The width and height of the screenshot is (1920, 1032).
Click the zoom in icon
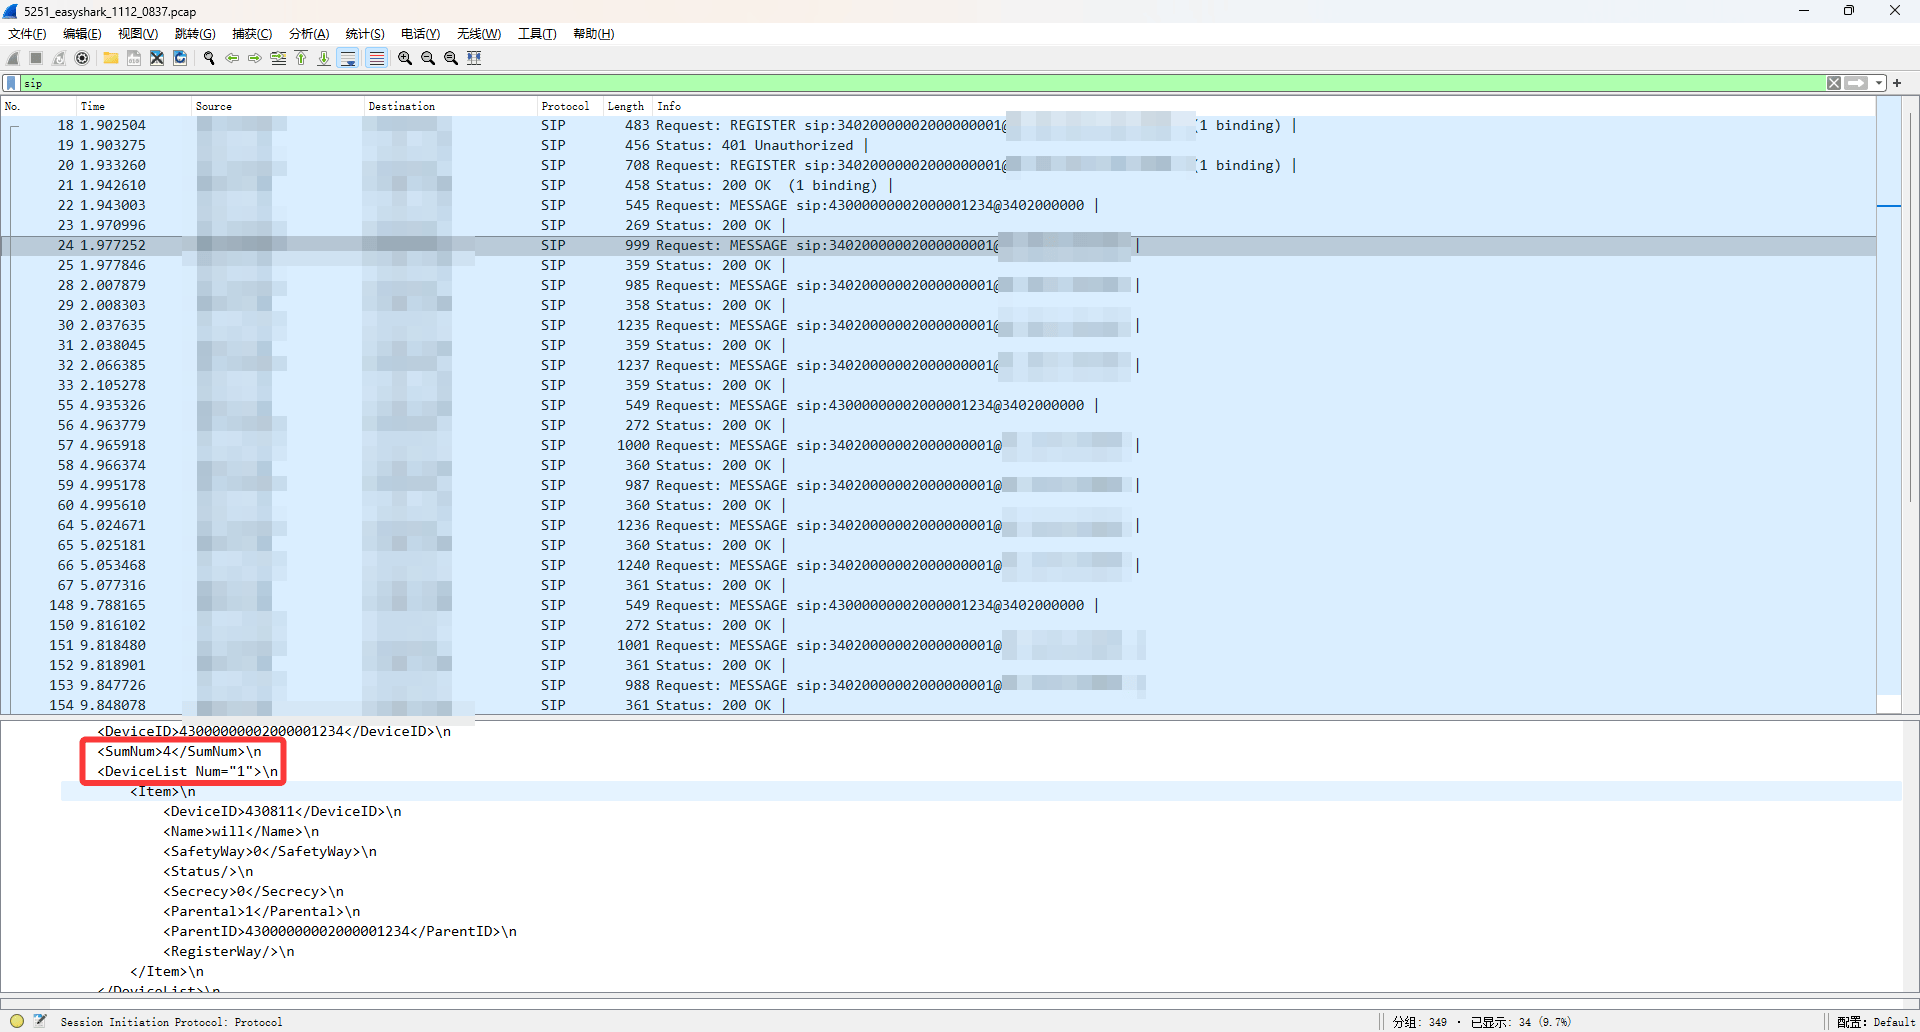(x=405, y=58)
